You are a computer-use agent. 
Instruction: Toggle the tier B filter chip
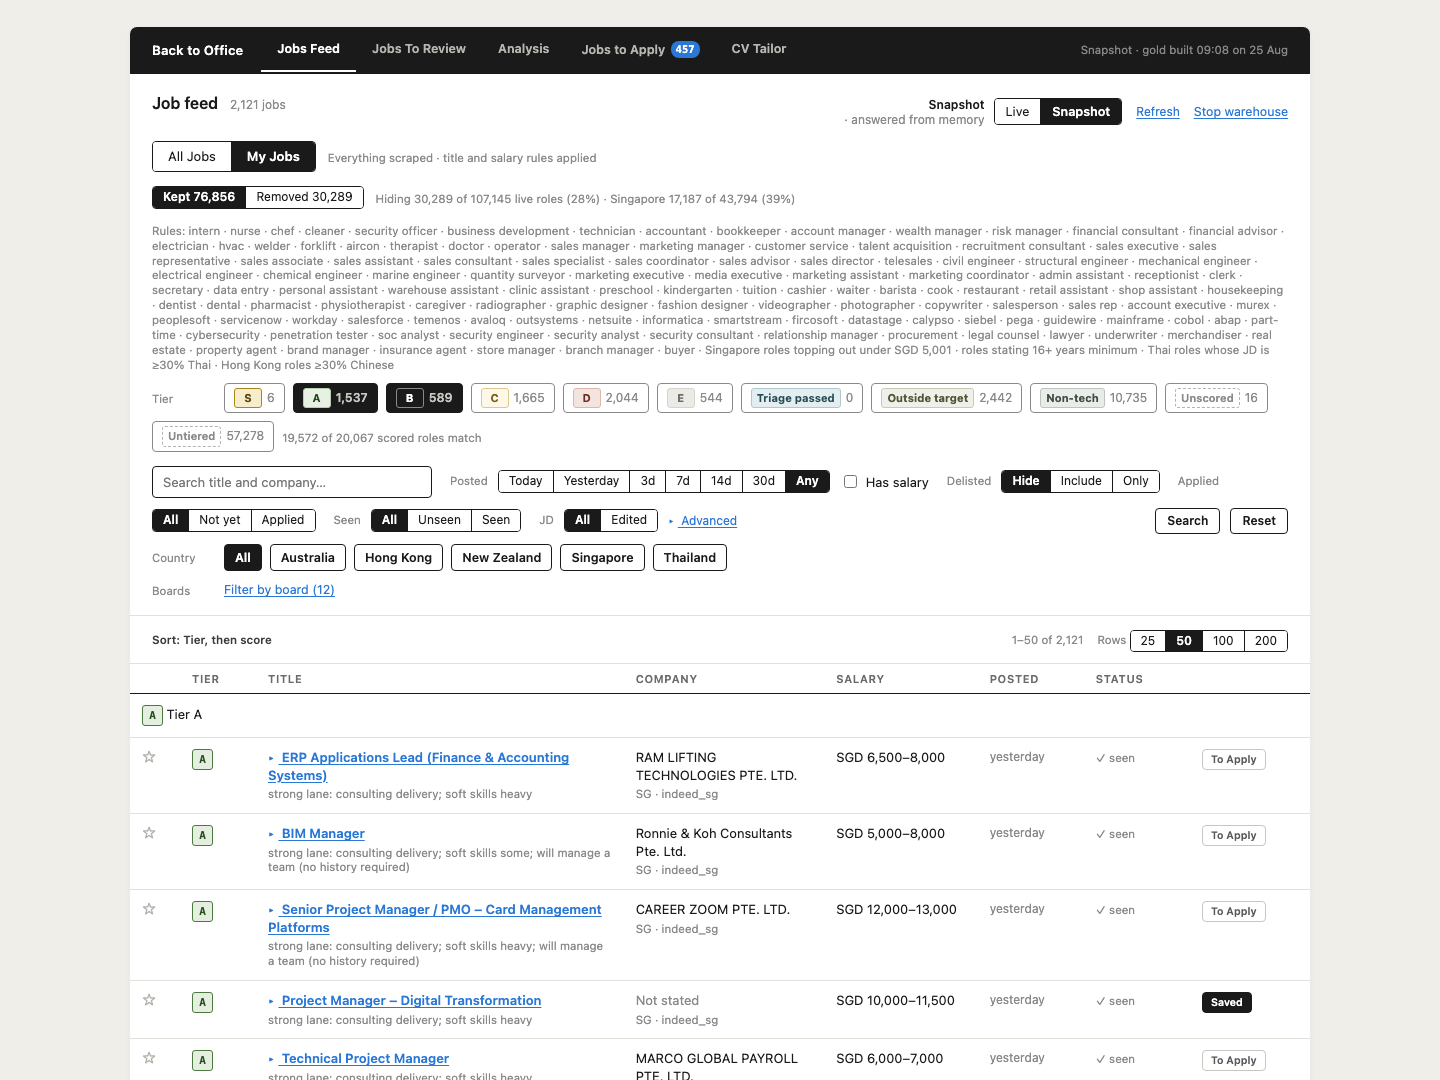tap(425, 398)
